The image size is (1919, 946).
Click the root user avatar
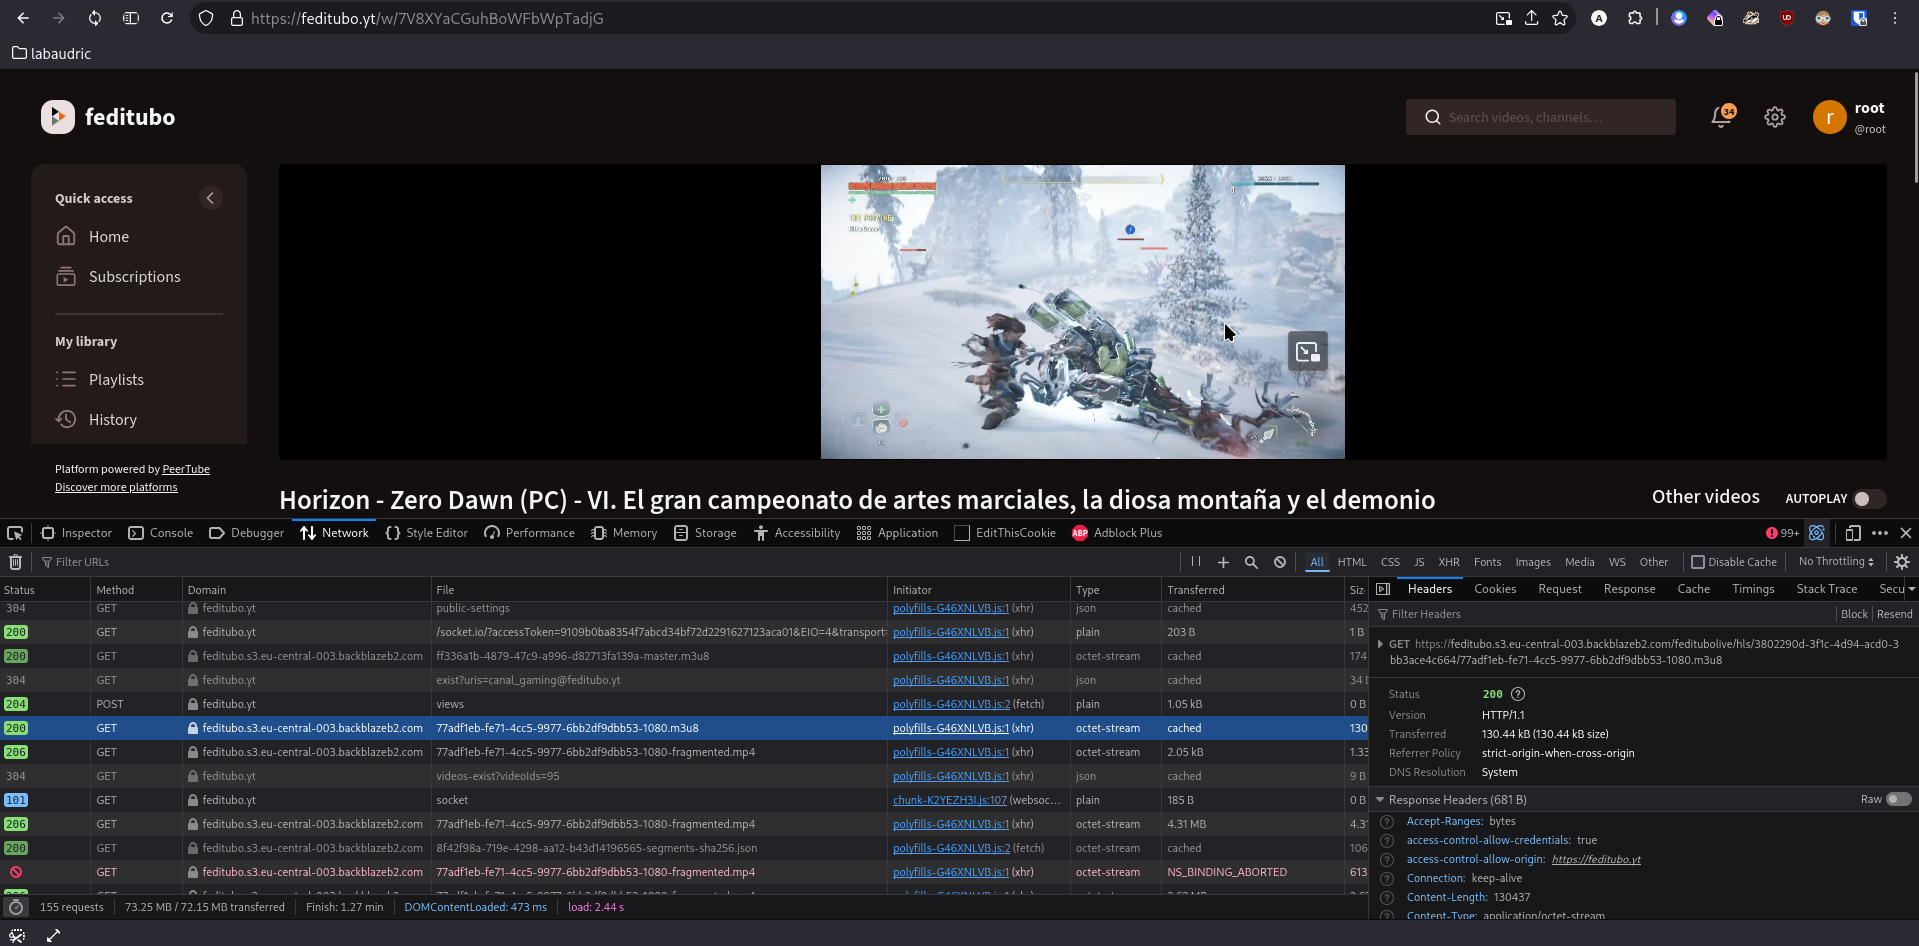pyautogui.click(x=1829, y=117)
